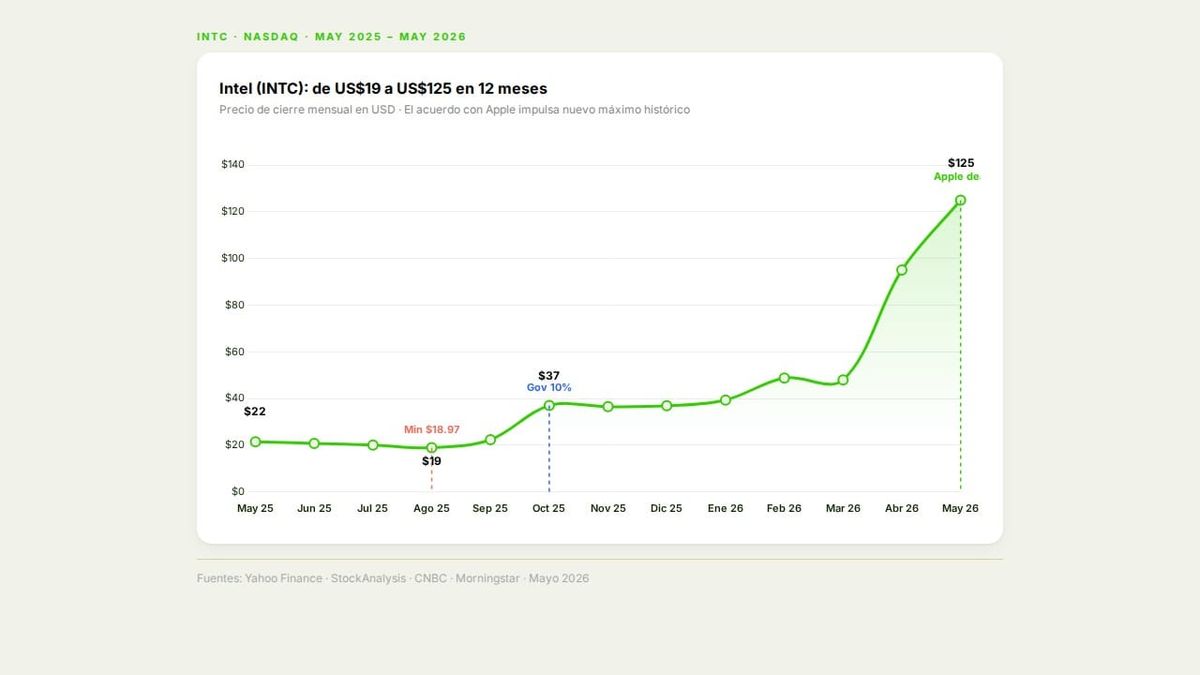Screen dimensions: 1200x675
Task: Click the Feb 26 data point marker
Action: point(784,378)
